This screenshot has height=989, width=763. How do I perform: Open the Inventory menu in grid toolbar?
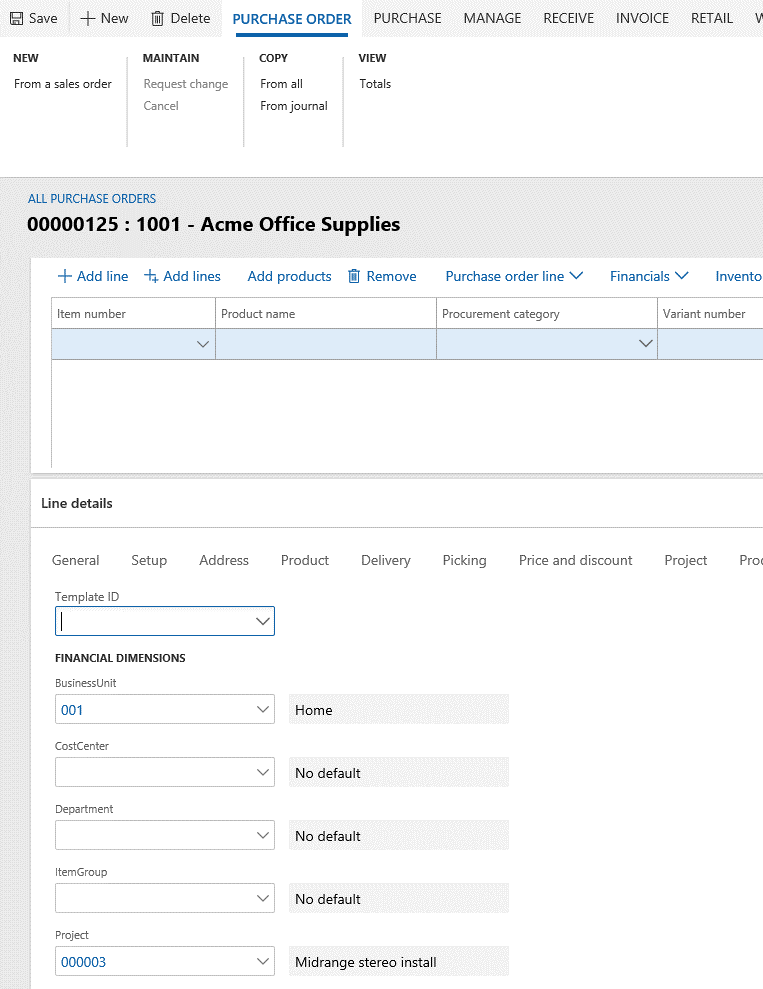[738, 276]
